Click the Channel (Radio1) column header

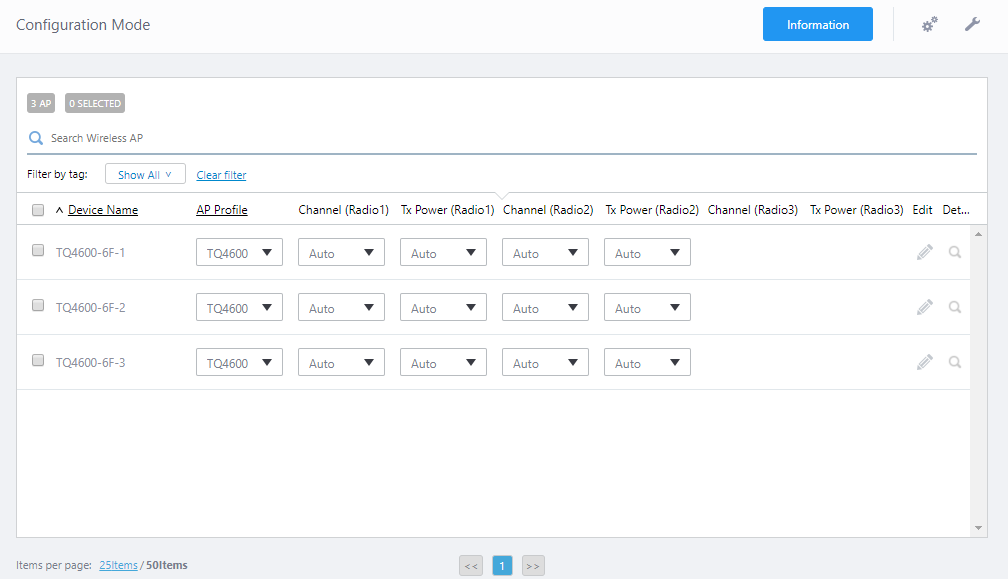(x=343, y=210)
